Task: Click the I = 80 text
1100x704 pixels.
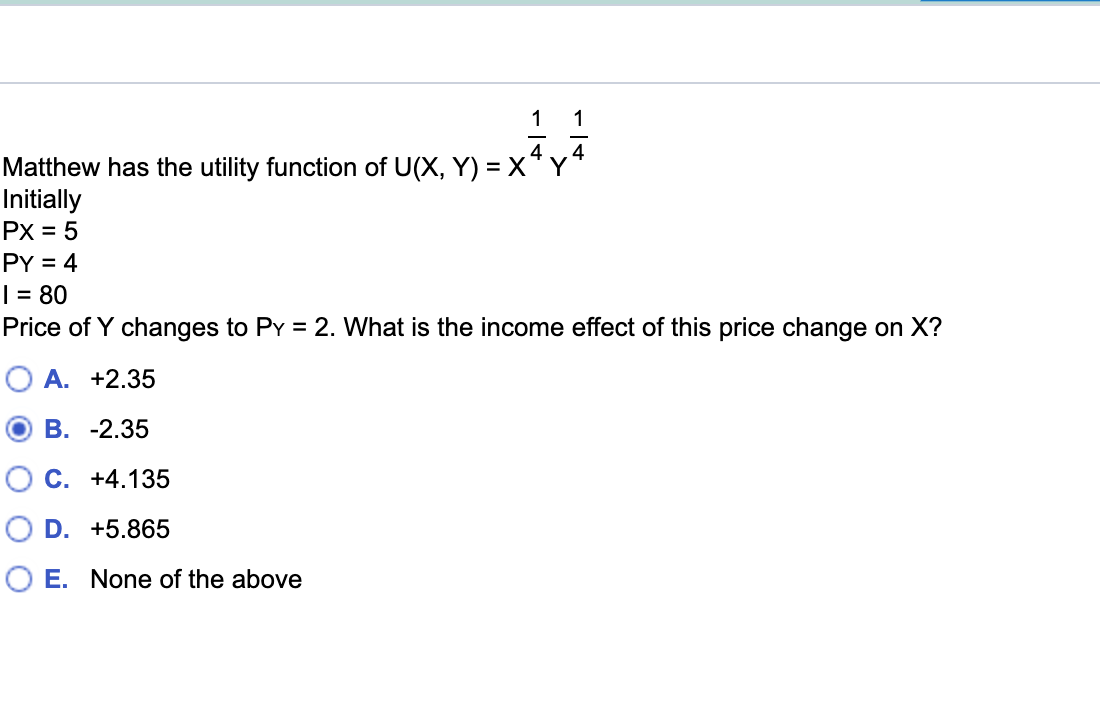Action: (33, 295)
